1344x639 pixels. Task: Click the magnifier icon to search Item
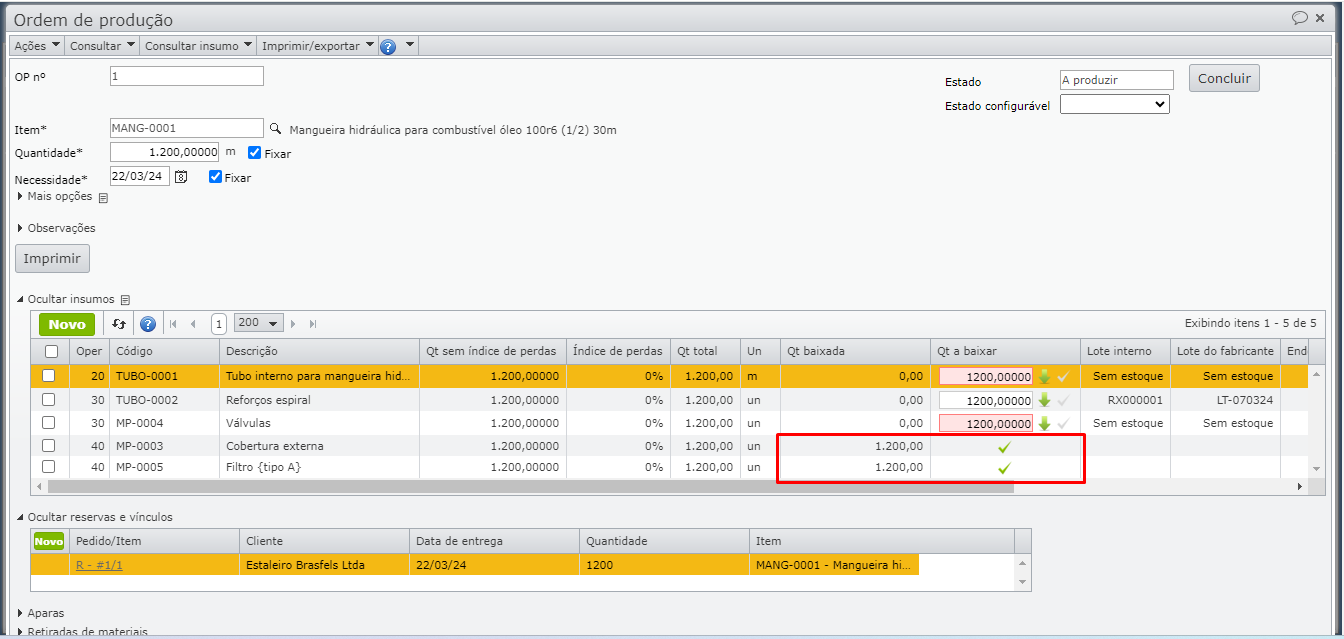[276, 128]
